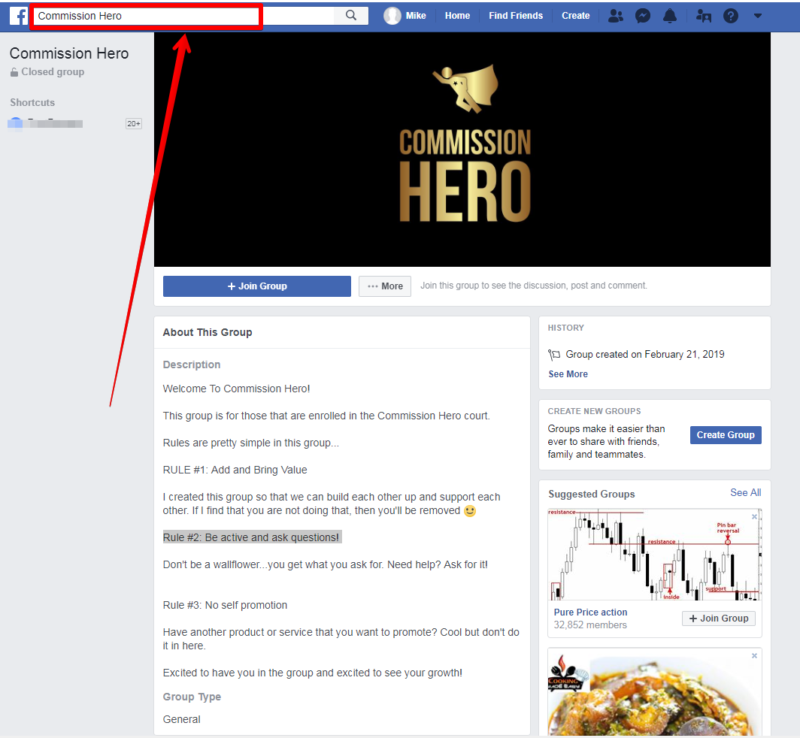Click the blue Join Group button
800x738 pixels.
point(257,286)
